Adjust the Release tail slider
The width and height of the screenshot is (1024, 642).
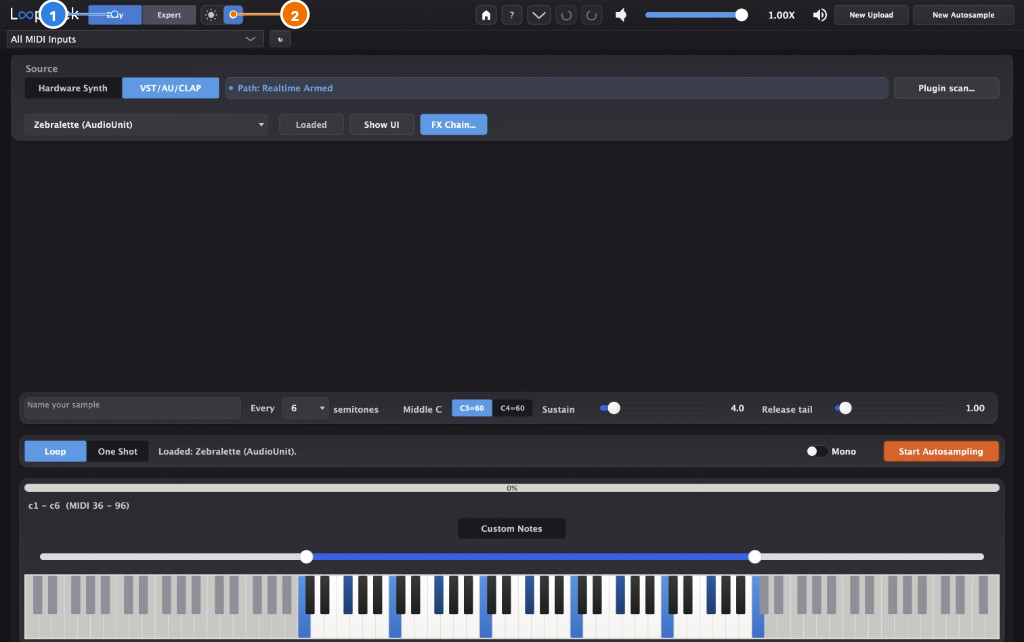889,408
